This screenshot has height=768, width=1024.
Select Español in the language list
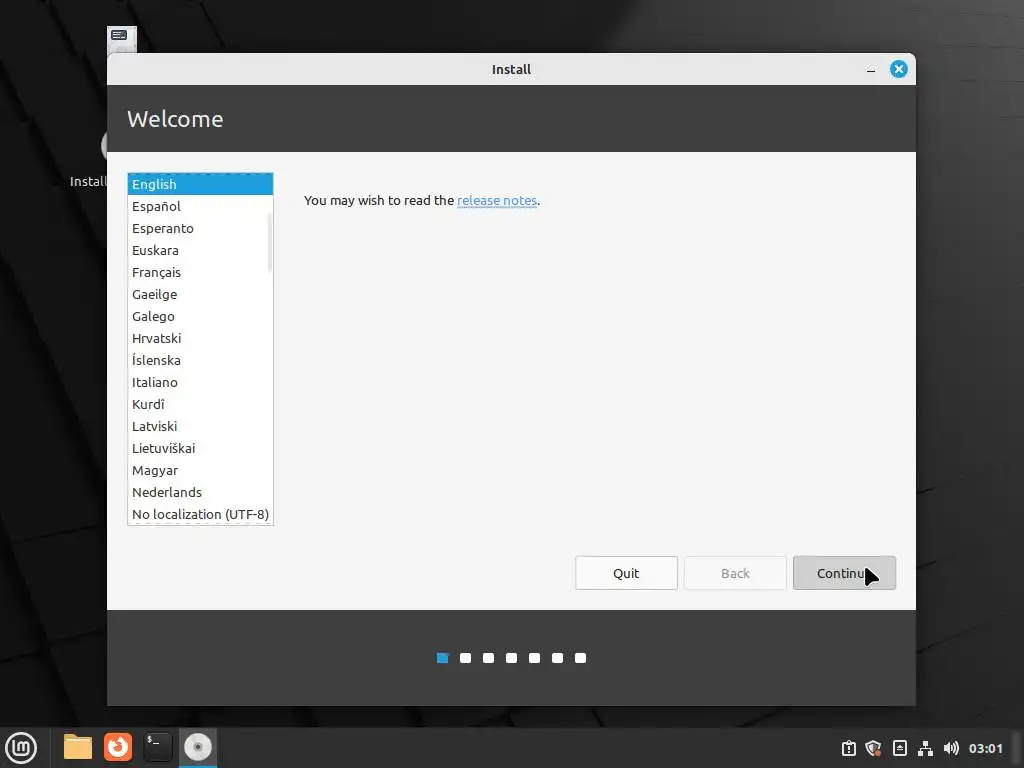tap(200, 206)
